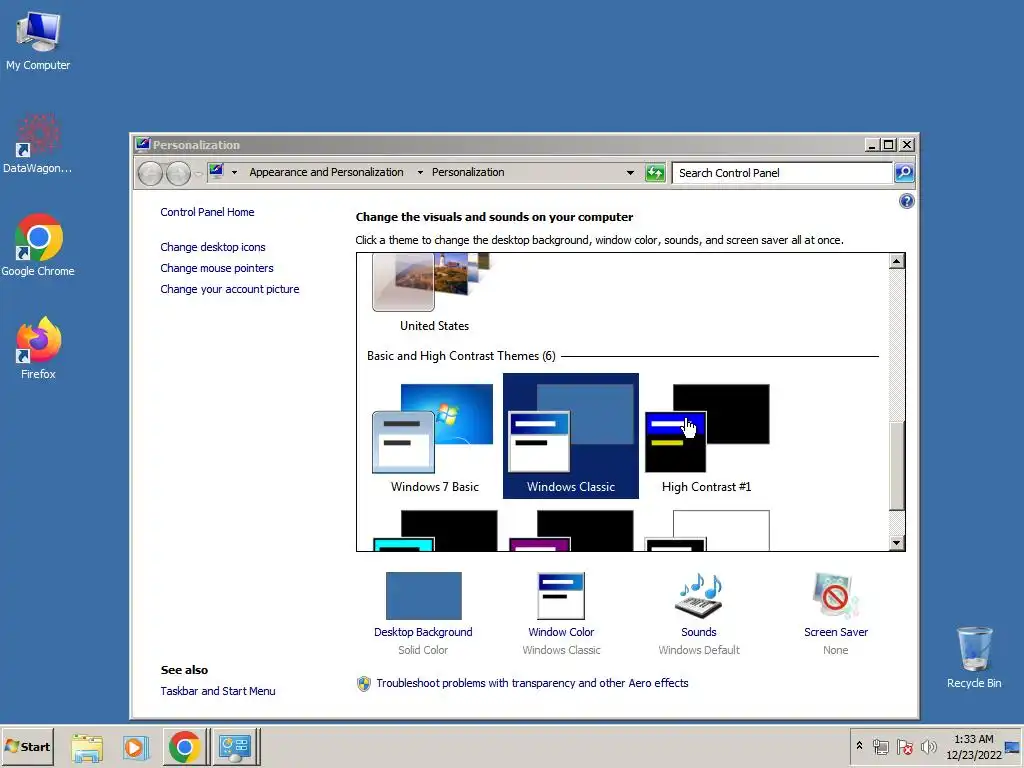Open the Window Color icon
The width and height of the screenshot is (1024, 768).
click(x=561, y=596)
